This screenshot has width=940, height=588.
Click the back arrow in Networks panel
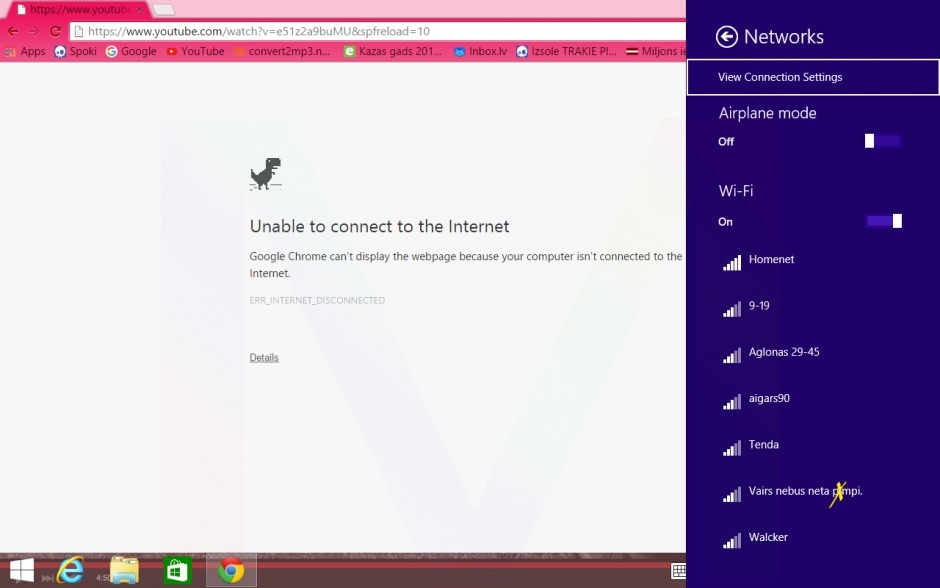[727, 37]
